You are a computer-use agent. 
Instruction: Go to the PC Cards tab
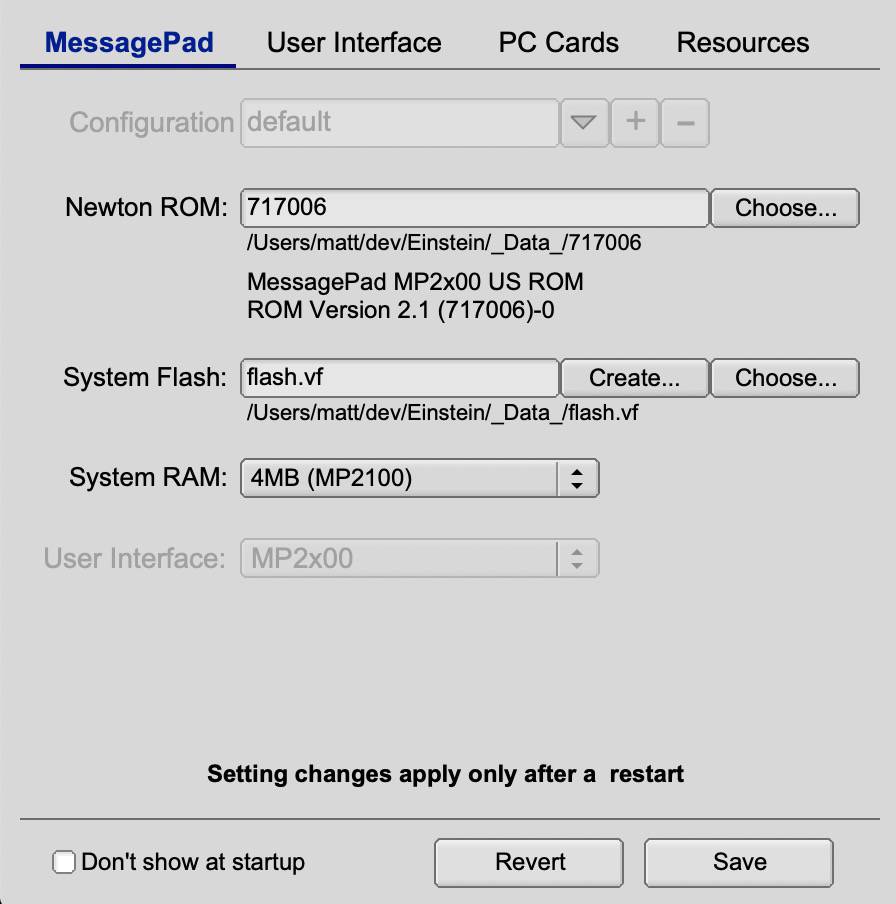click(558, 43)
